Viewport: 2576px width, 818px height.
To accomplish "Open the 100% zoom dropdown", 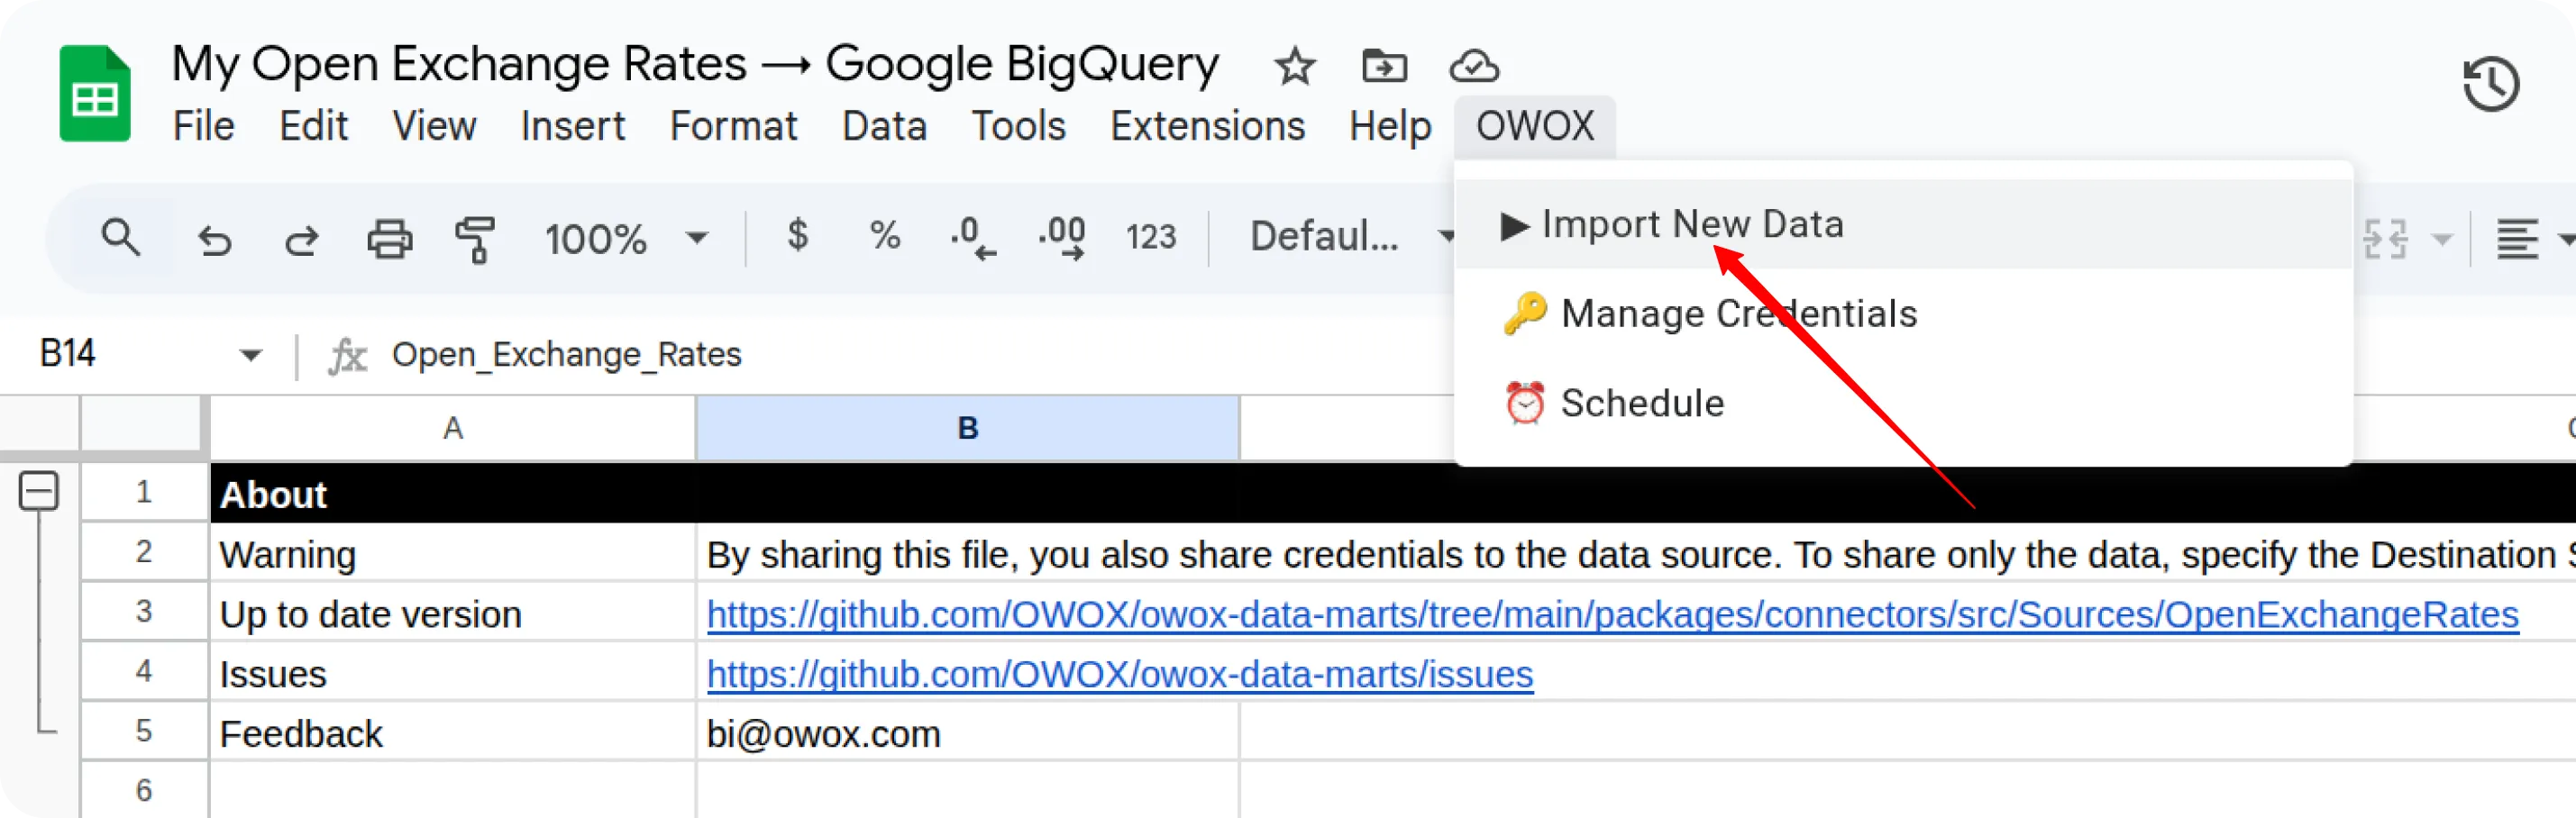I will coord(626,239).
